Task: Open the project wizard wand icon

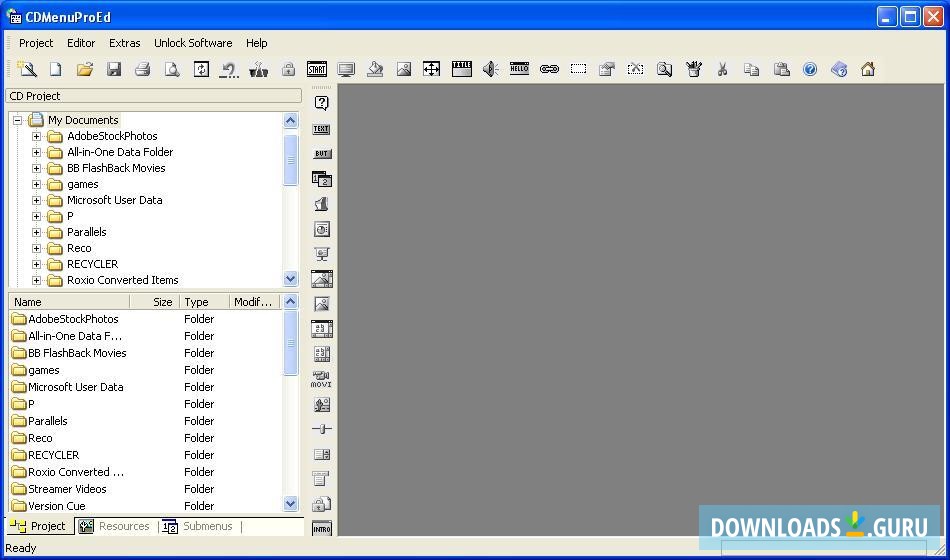Action: click(27, 68)
